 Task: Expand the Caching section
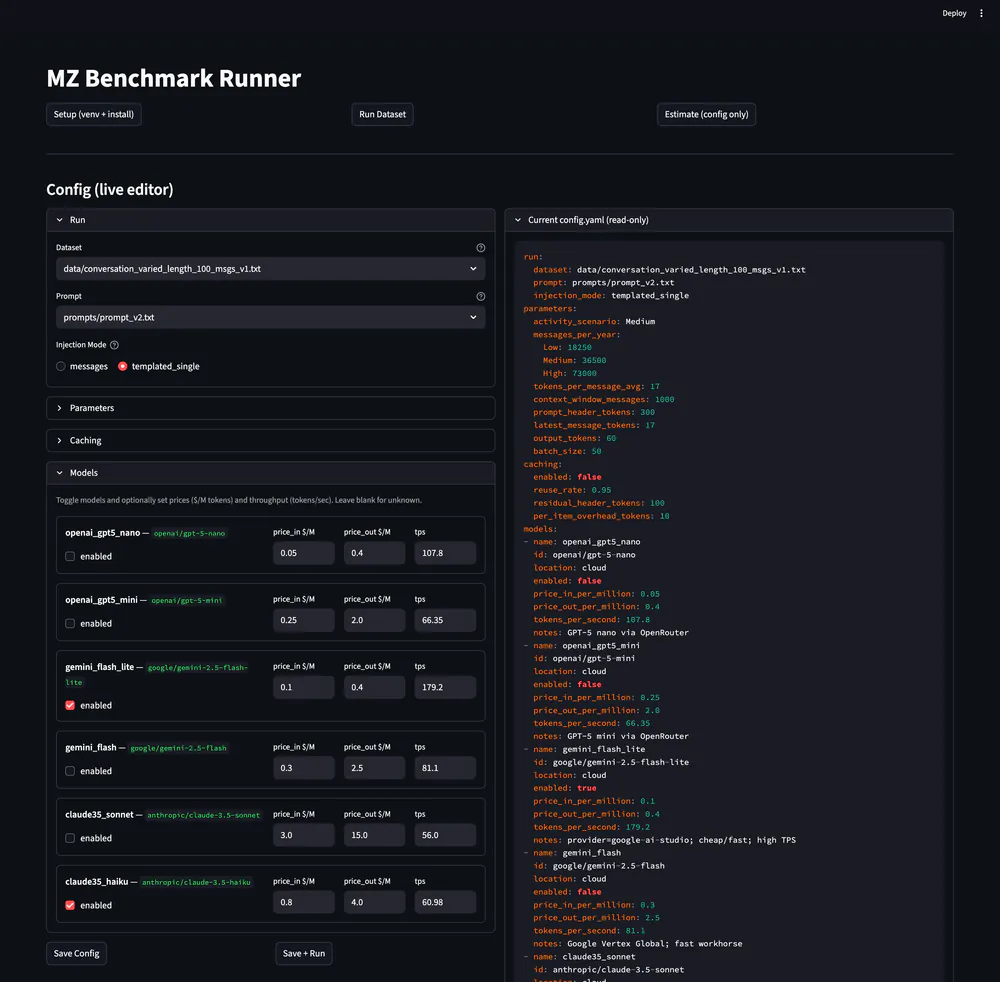(x=268, y=440)
